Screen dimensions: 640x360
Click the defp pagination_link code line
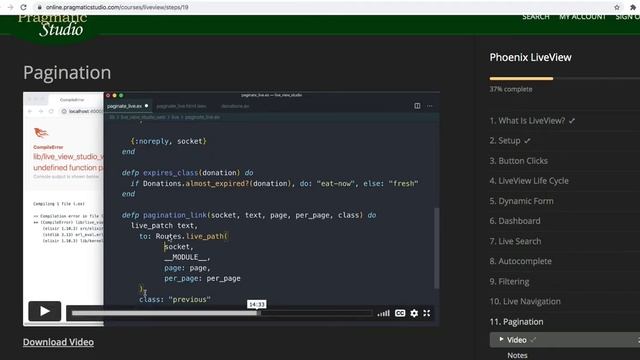[249, 215]
